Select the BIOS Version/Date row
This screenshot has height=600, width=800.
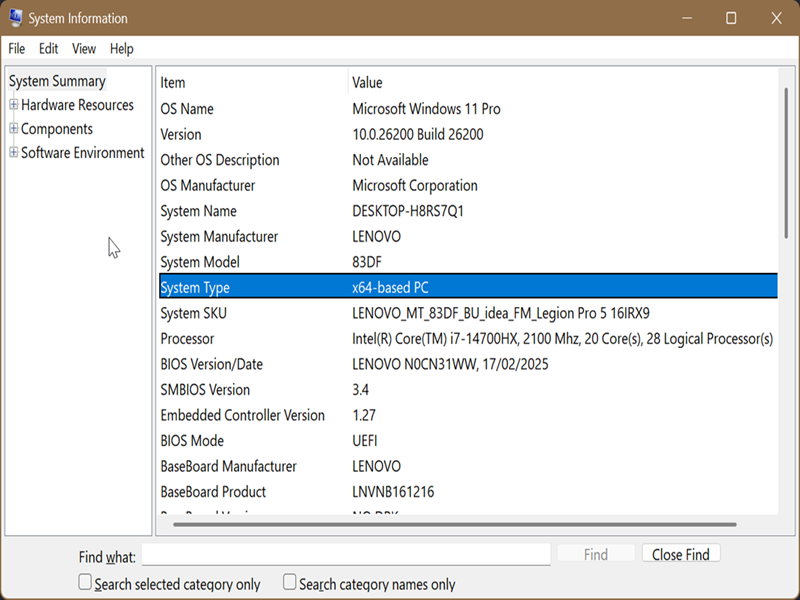click(468, 364)
